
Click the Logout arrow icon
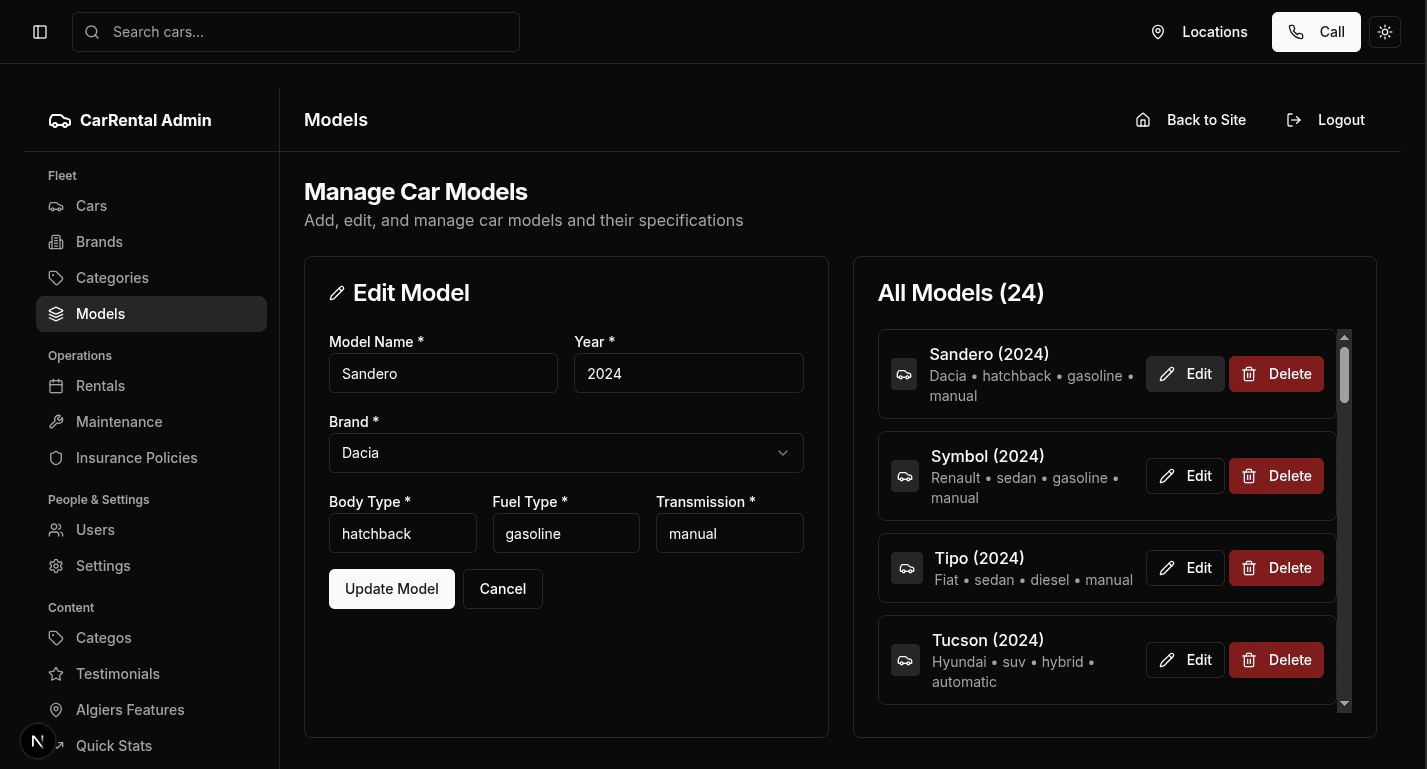pos(1294,120)
